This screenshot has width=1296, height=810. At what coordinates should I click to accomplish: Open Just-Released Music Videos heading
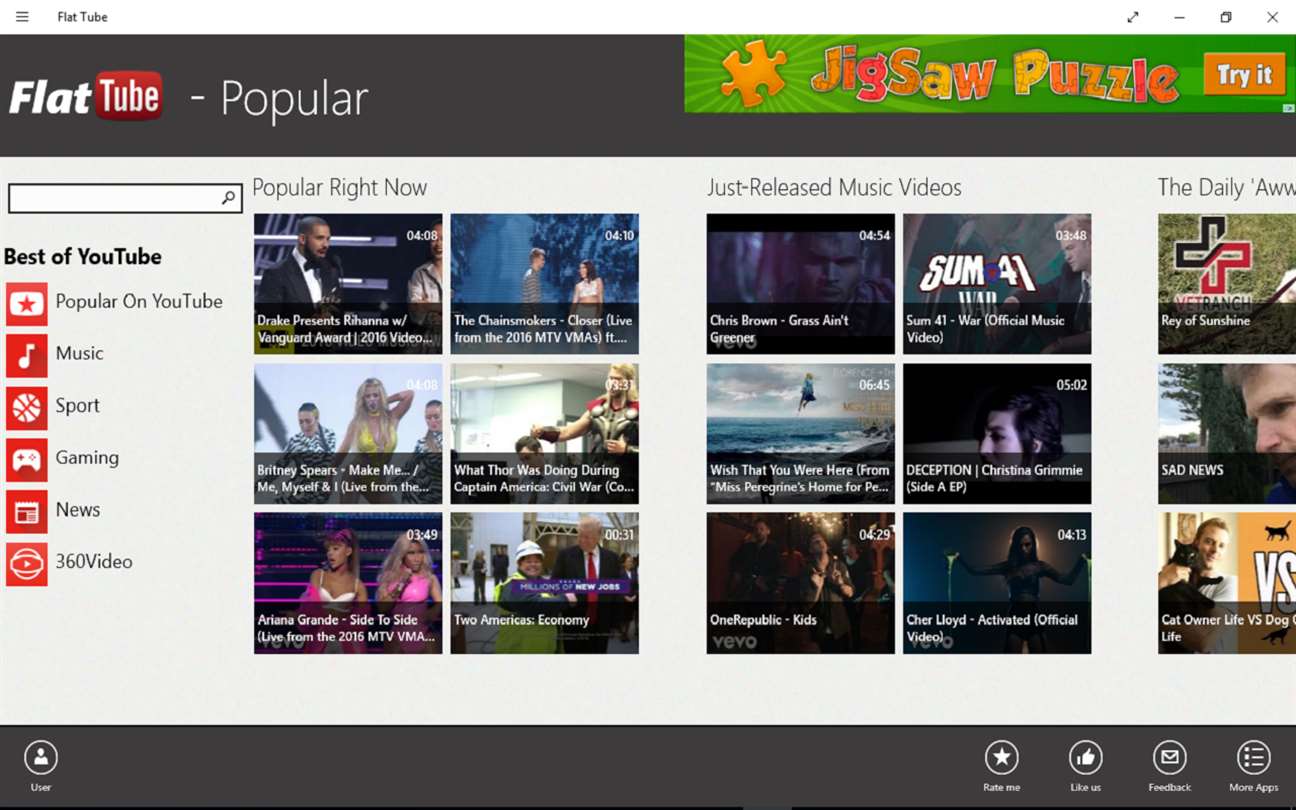pos(834,188)
